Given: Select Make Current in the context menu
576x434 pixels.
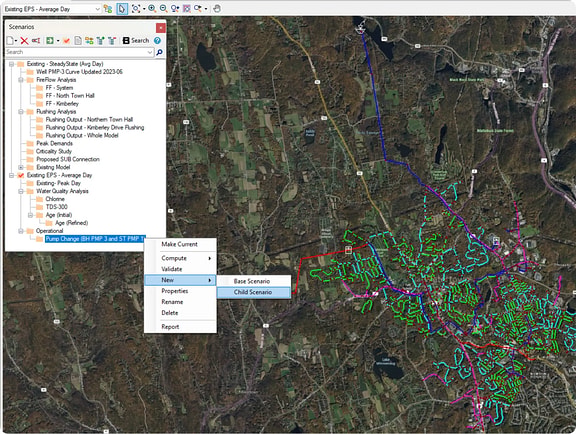Looking at the screenshot, I should [x=180, y=244].
